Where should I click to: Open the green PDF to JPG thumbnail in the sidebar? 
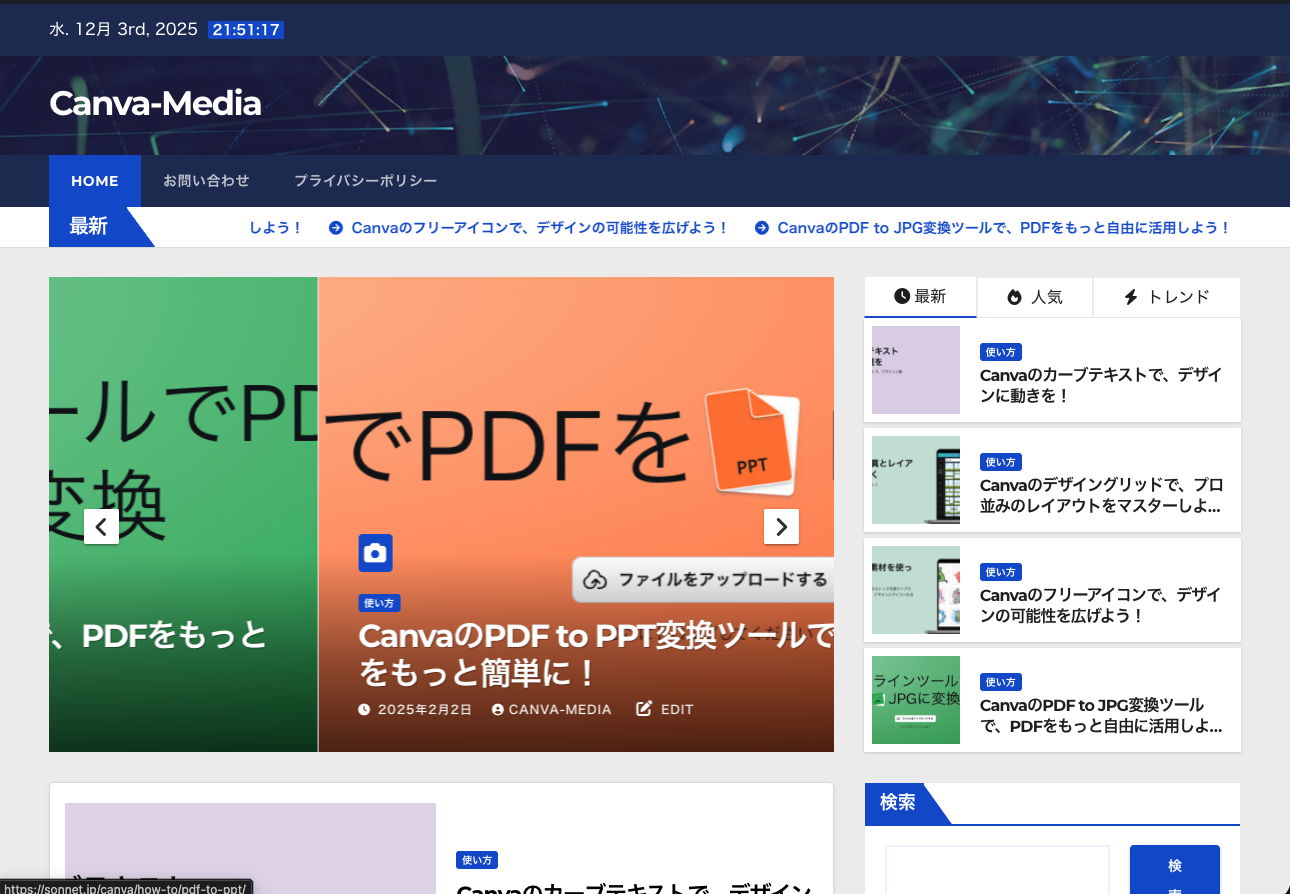pyautogui.click(x=915, y=700)
